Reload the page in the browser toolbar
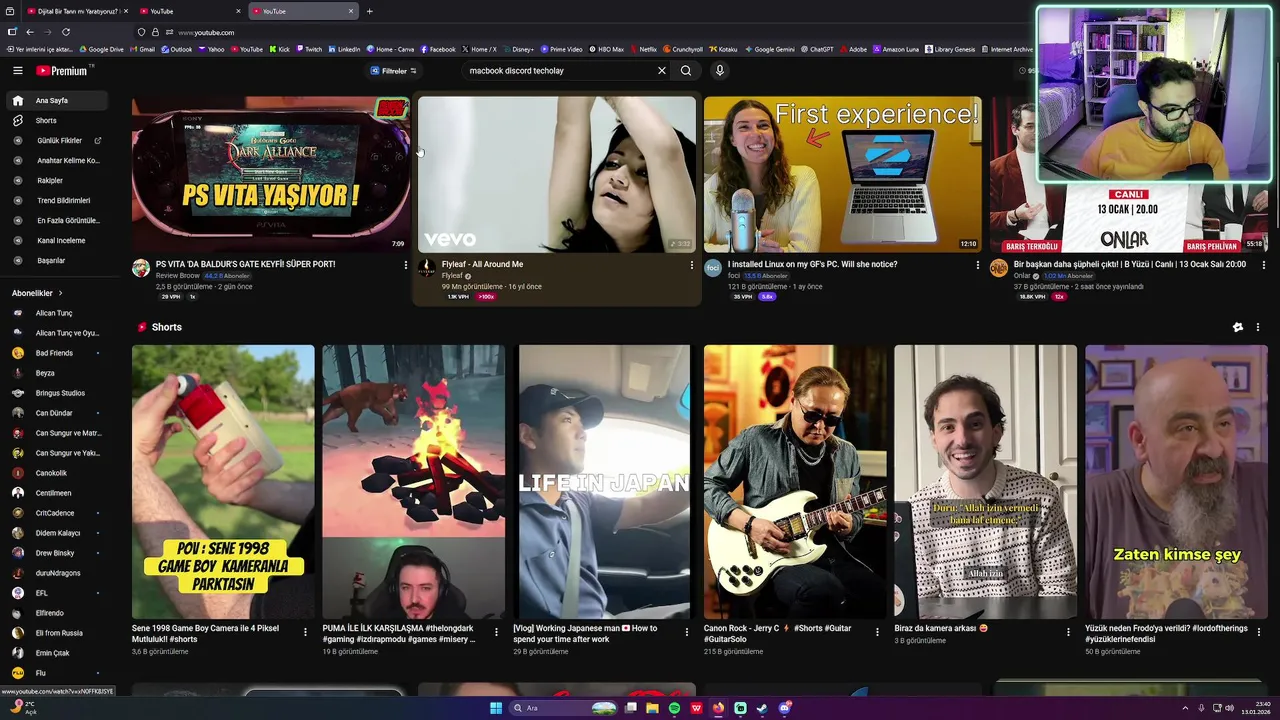This screenshot has width=1280, height=720. pos(66,32)
